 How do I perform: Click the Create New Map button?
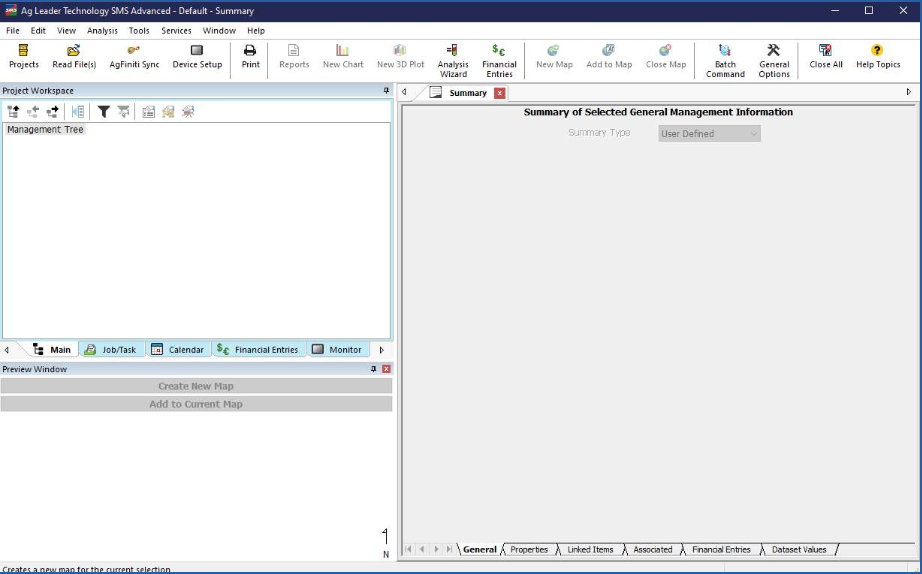[x=196, y=386]
